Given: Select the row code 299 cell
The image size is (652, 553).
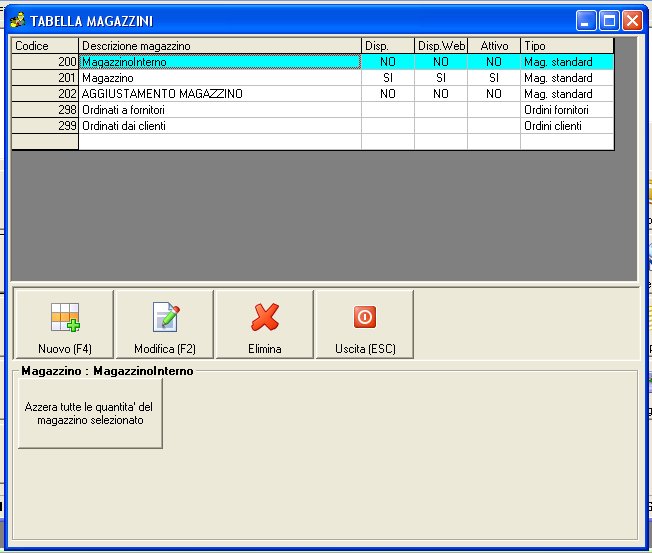Looking at the screenshot, I should click(45, 126).
